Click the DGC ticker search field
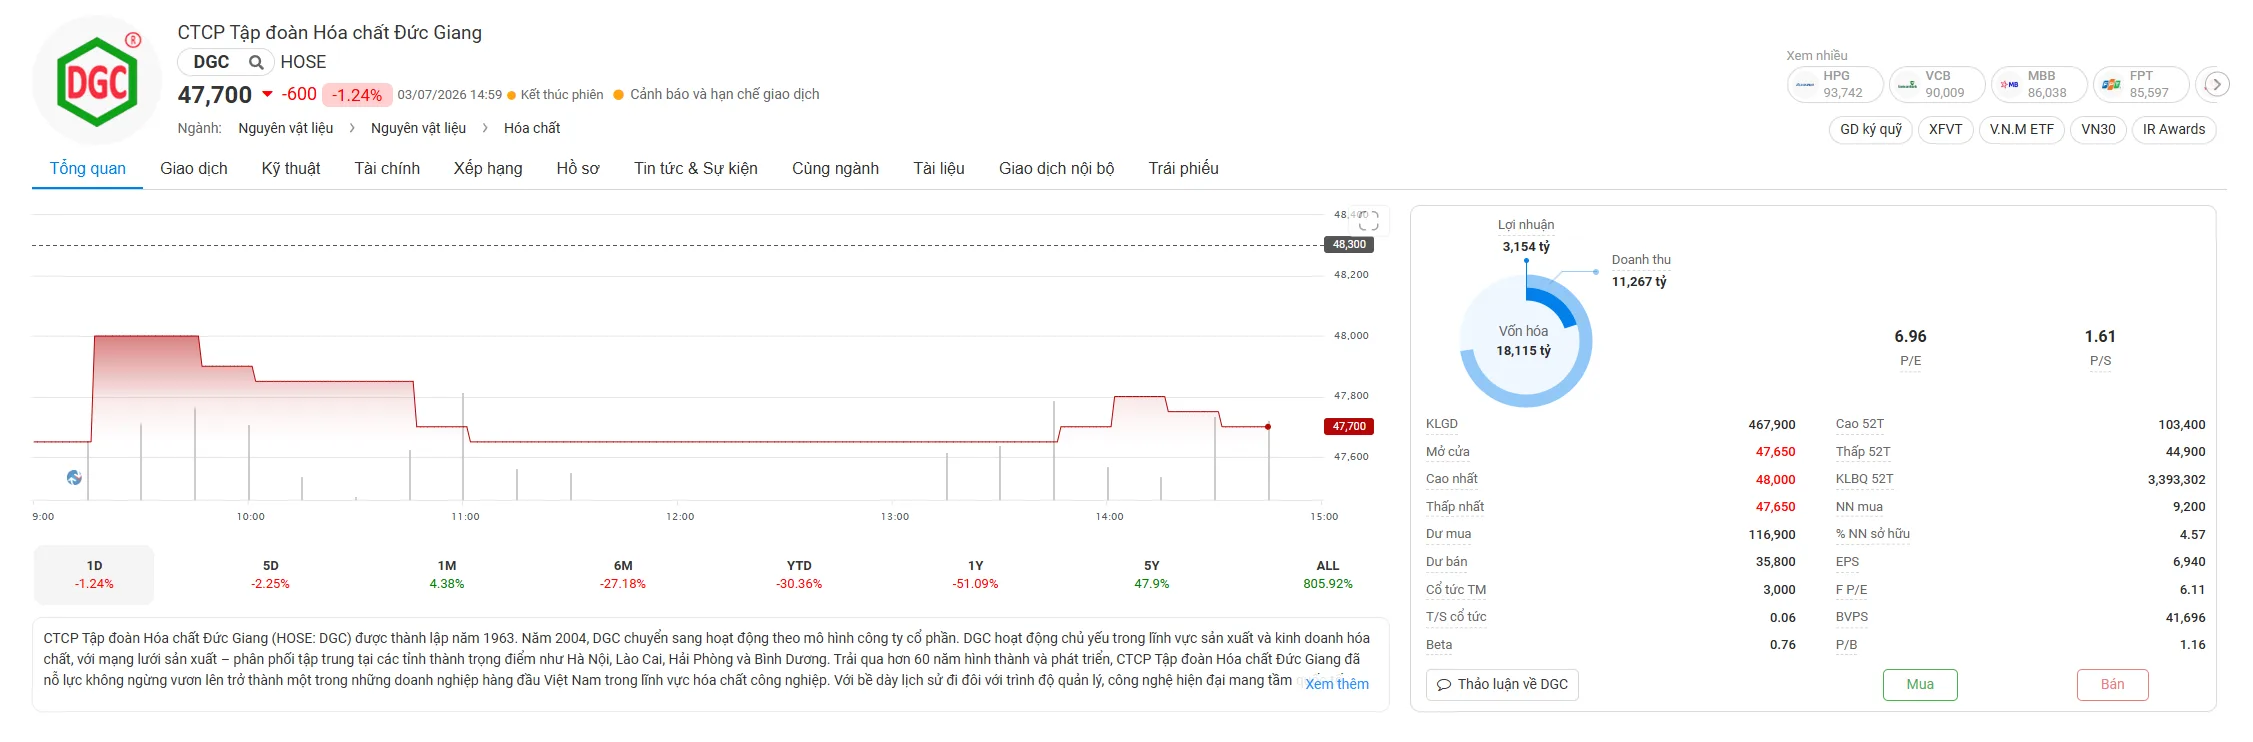Viewport: 2253px width, 742px height. [226, 62]
